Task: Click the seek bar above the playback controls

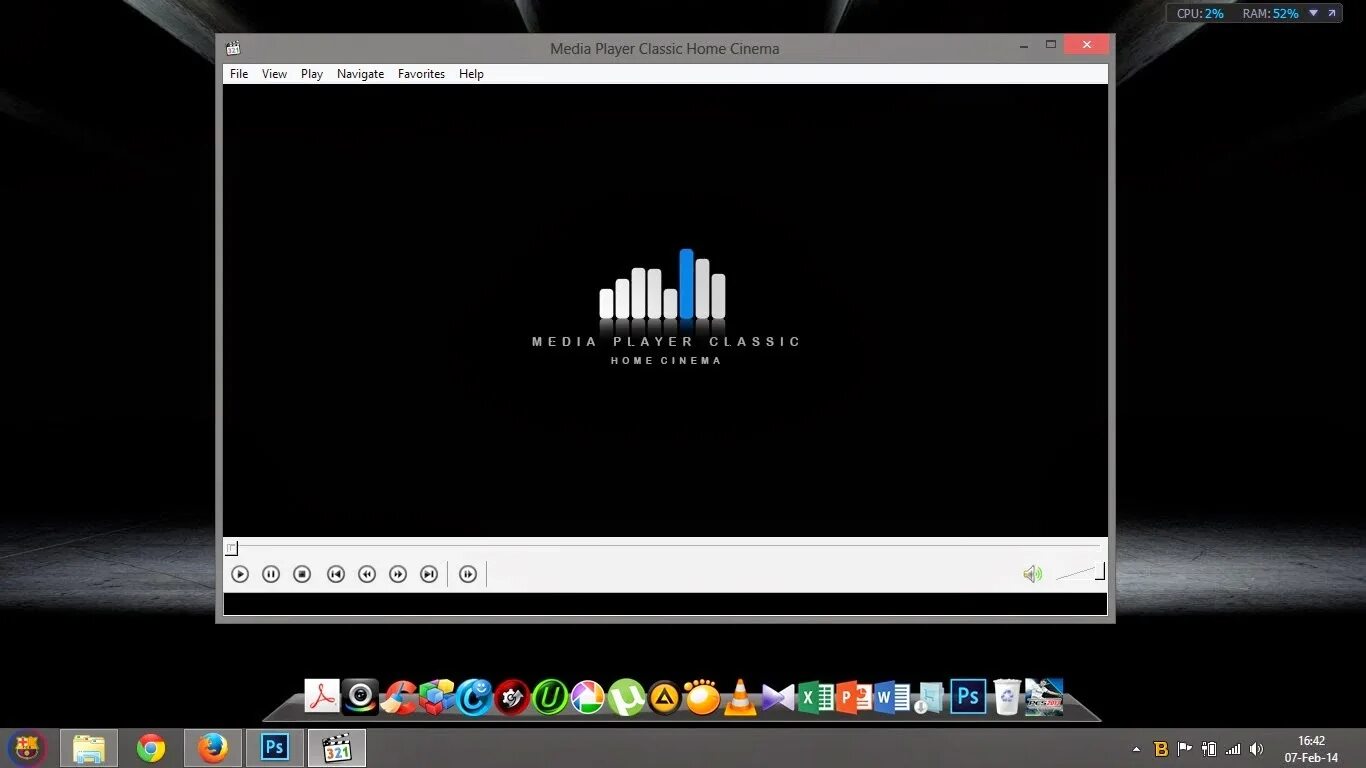Action: (x=665, y=548)
